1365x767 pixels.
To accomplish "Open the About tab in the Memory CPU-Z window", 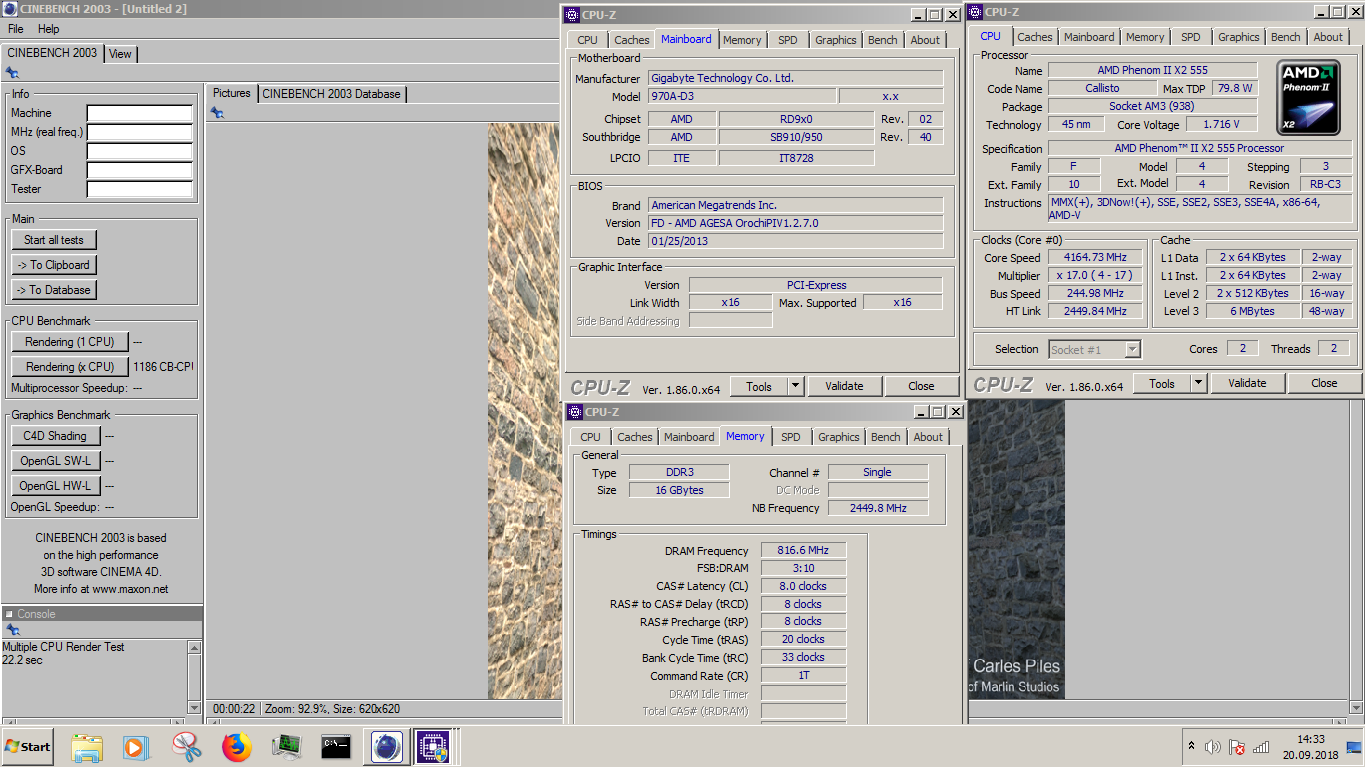I will click(928, 437).
